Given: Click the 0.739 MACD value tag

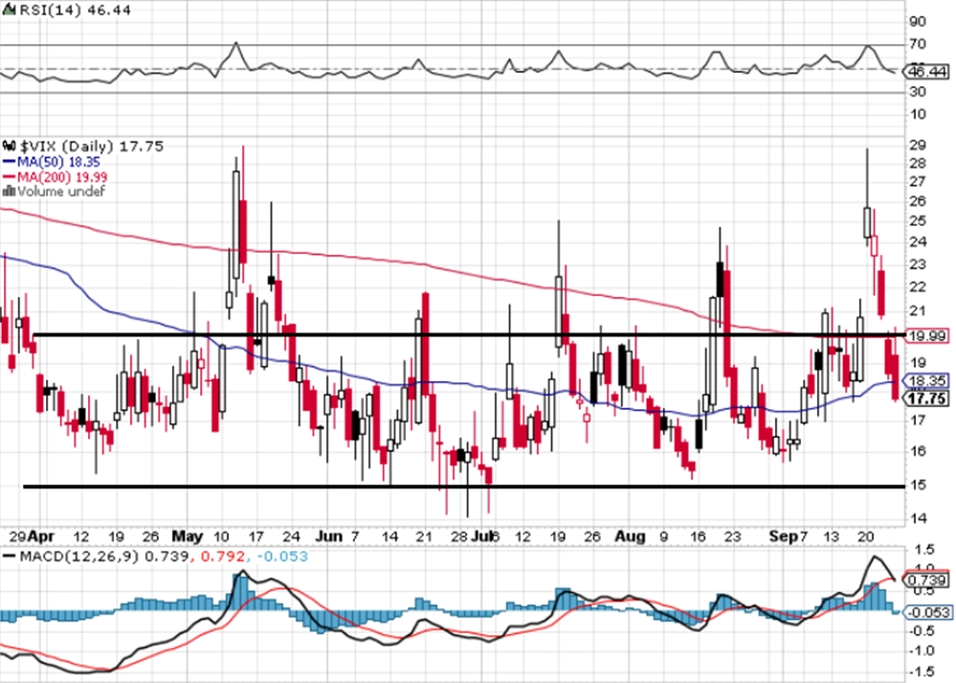Looking at the screenshot, I should point(927,581).
